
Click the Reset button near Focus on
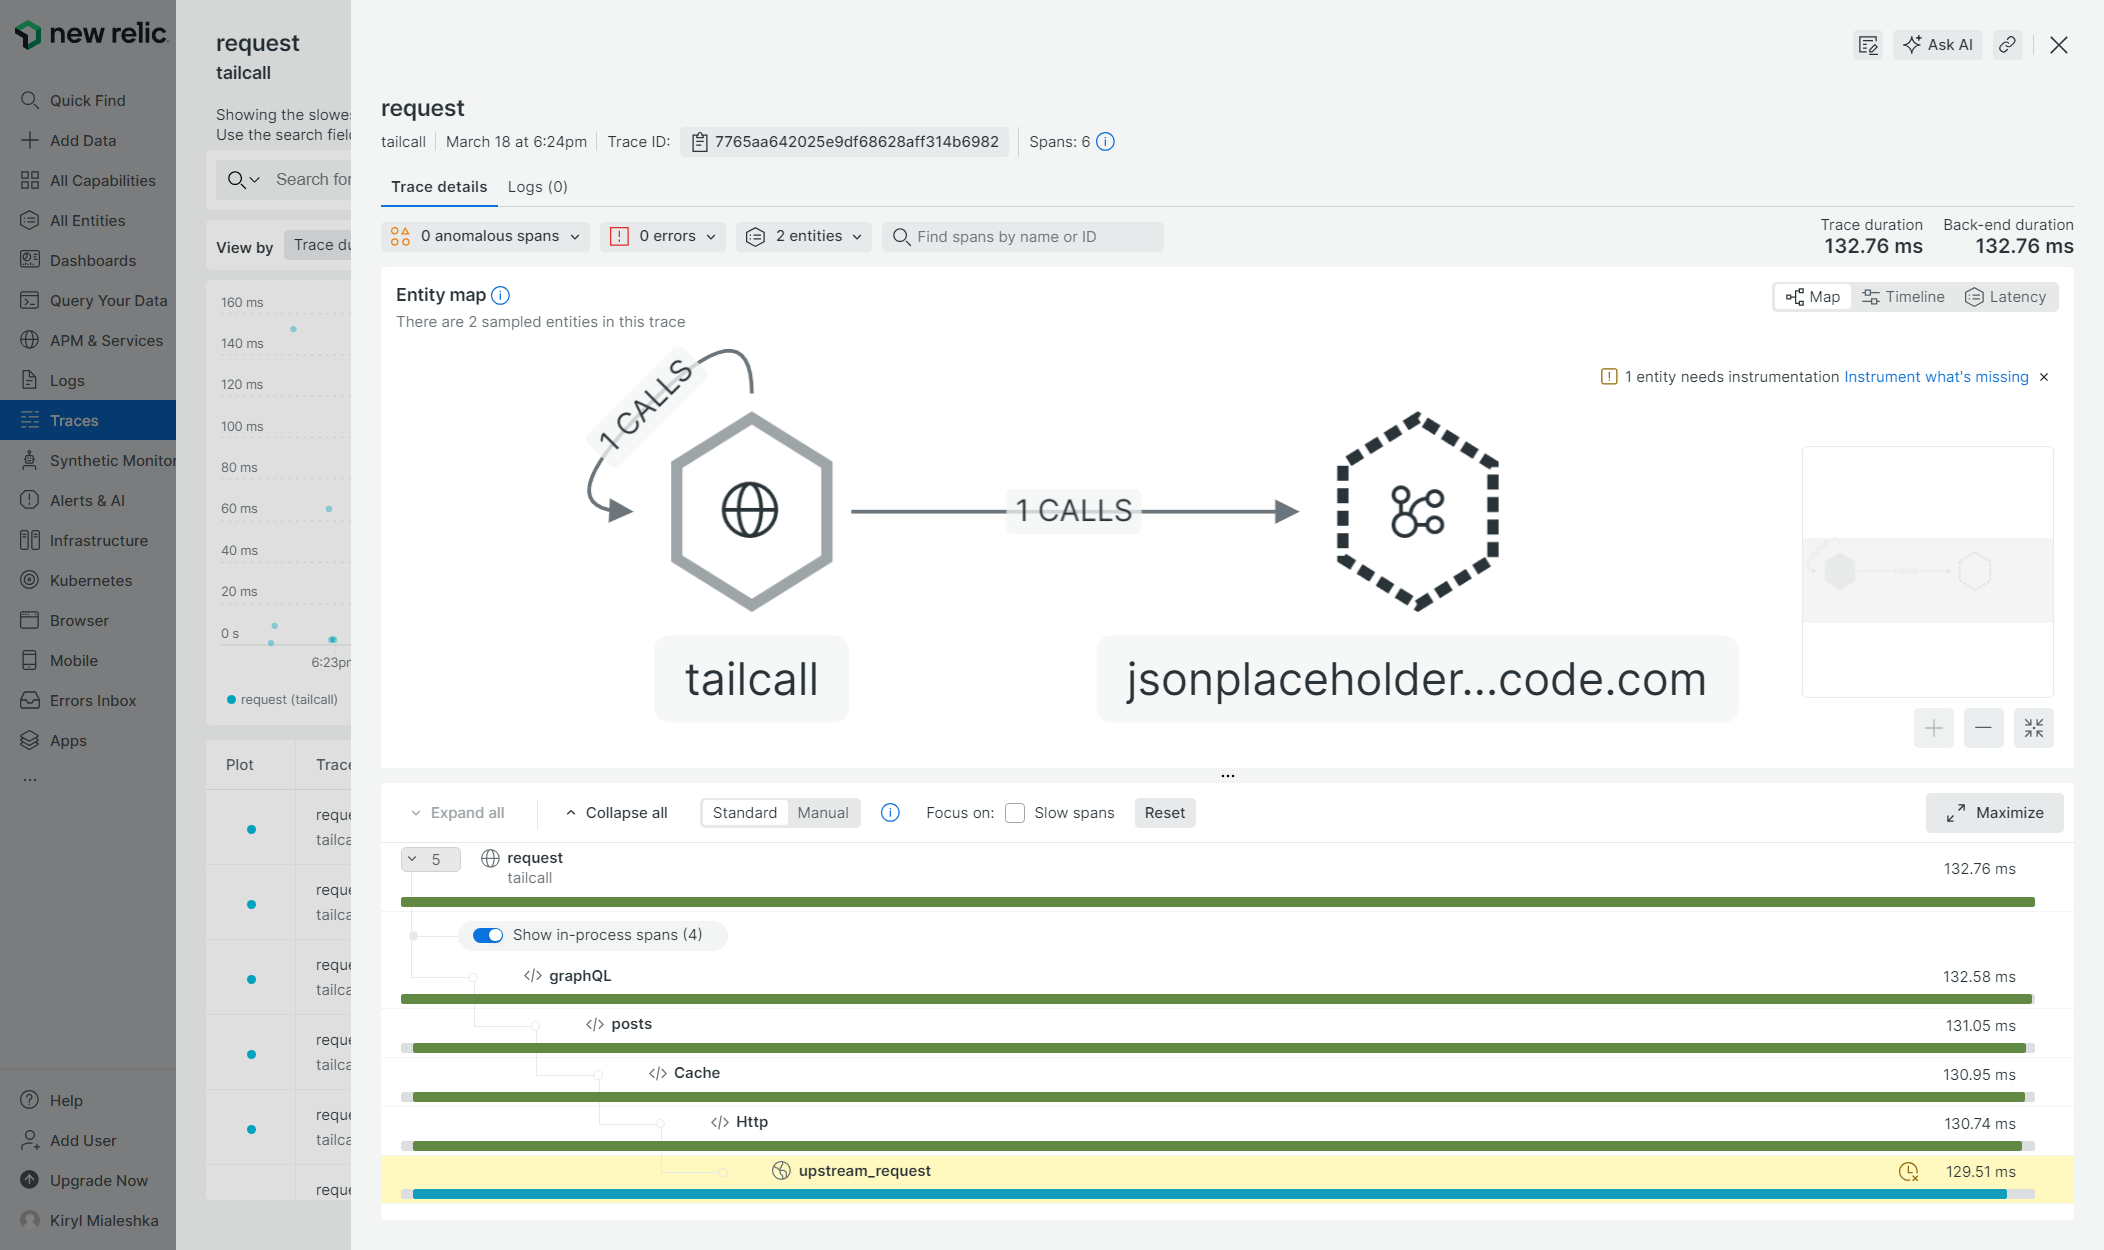coord(1164,812)
